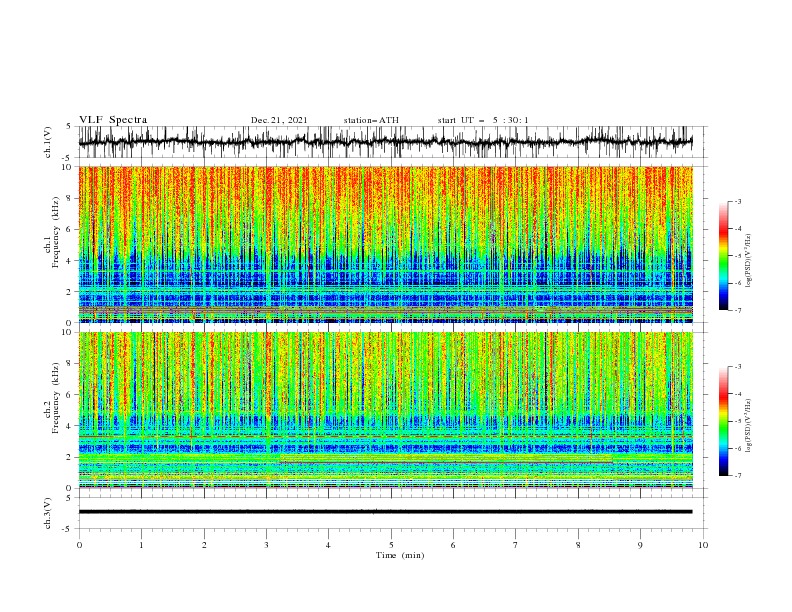Click the "-3" tick on the ch.1 color bar
Image resolution: width=792 pixels, height=612 pixels.
click(x=737, y=201)
